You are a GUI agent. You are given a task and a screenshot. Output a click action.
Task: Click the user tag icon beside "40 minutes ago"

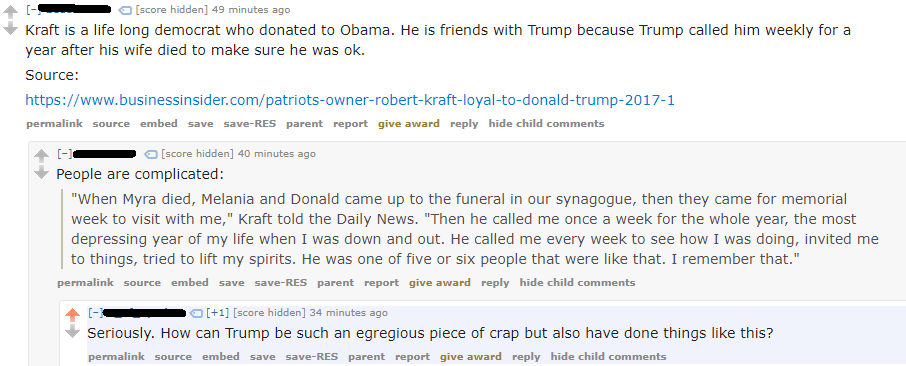click(x=151, y=154)
